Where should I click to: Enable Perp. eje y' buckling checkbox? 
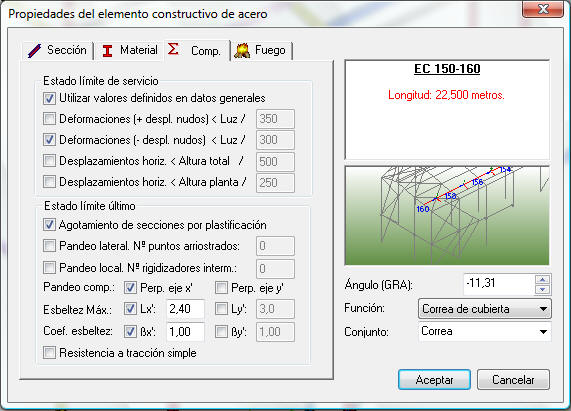[x=221, y=288]
